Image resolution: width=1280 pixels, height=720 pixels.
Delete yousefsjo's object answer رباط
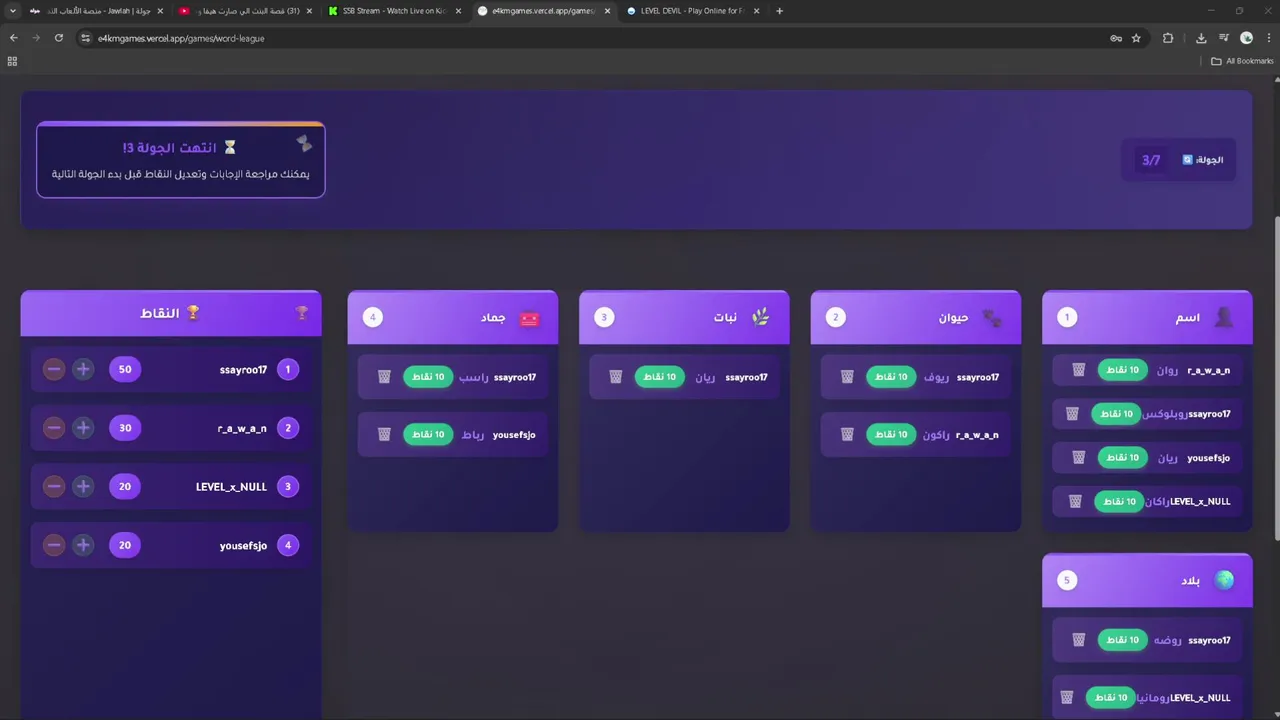(x=384, y=435)
